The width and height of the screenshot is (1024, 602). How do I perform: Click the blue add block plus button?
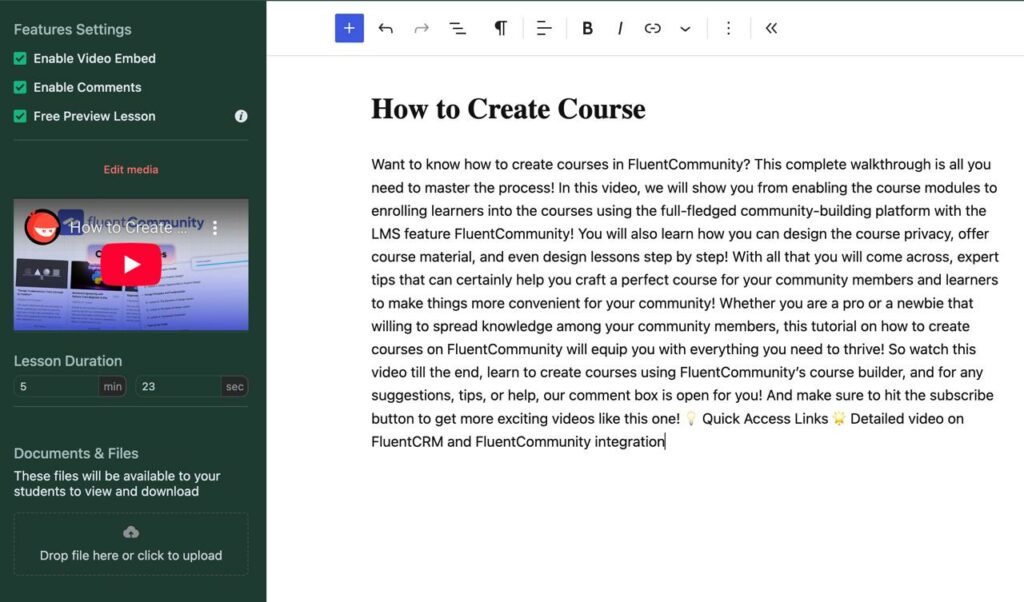[x=349, y=28]
